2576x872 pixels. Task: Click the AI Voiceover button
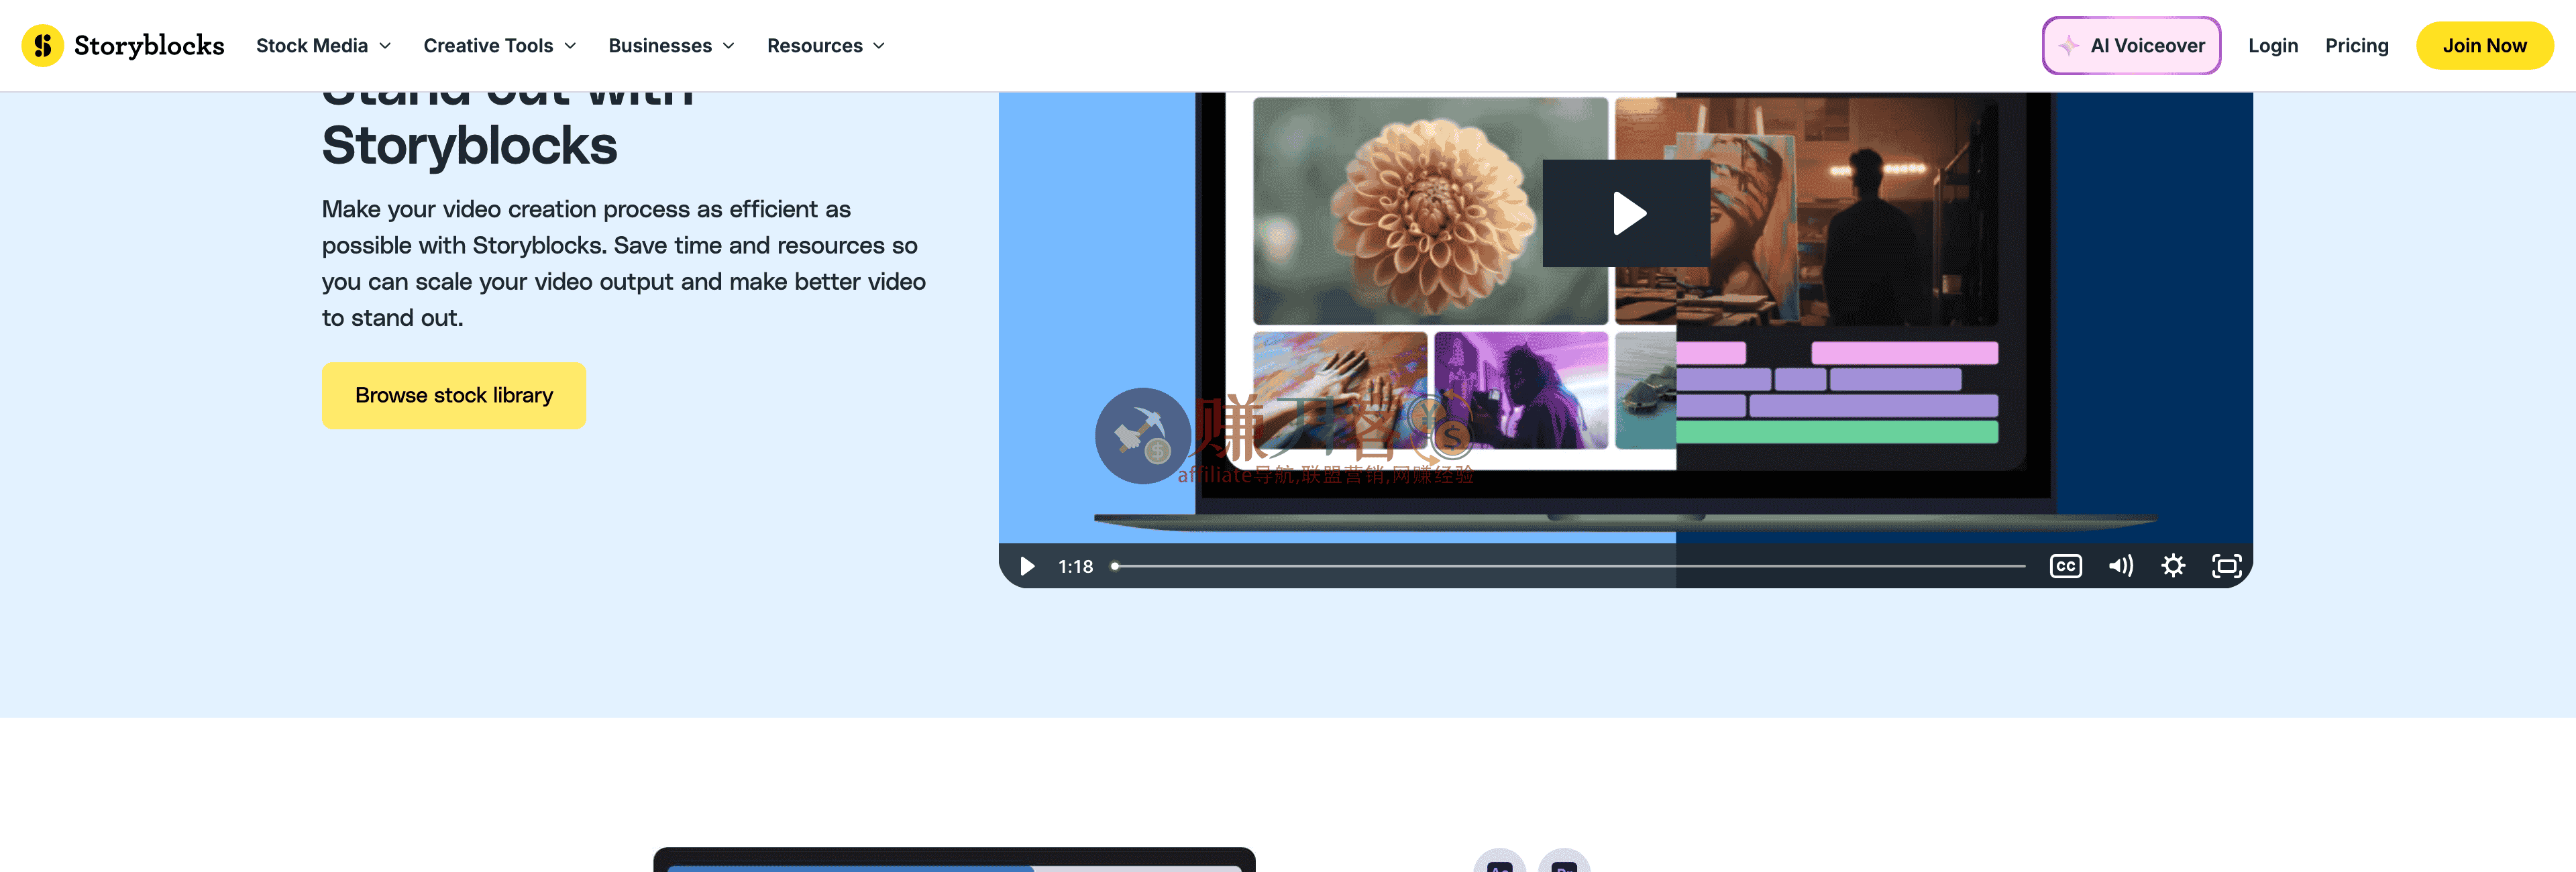click(x=2131, y=46)
